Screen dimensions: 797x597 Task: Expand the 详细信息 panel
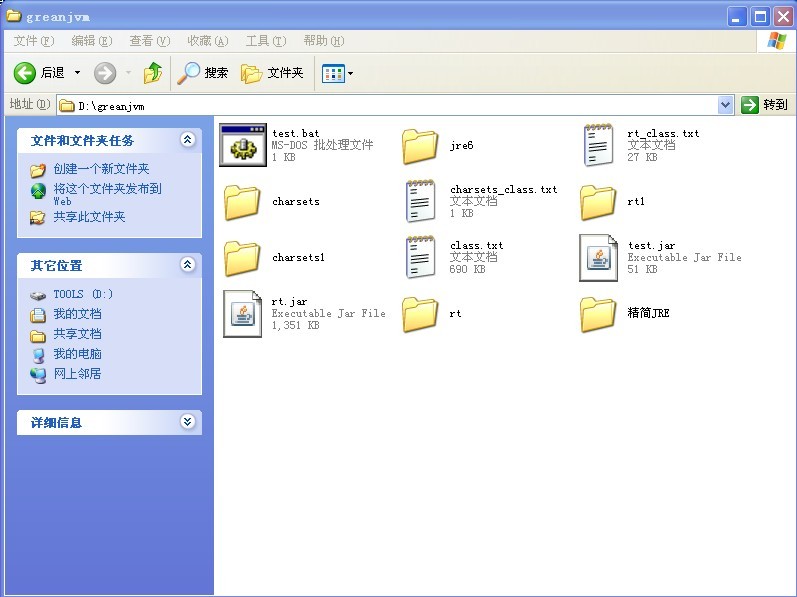click(188, 422)
